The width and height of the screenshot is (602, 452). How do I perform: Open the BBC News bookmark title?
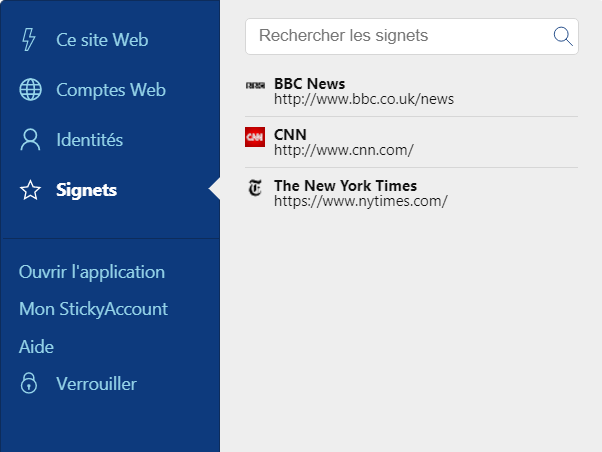click(x=309, y=84)
